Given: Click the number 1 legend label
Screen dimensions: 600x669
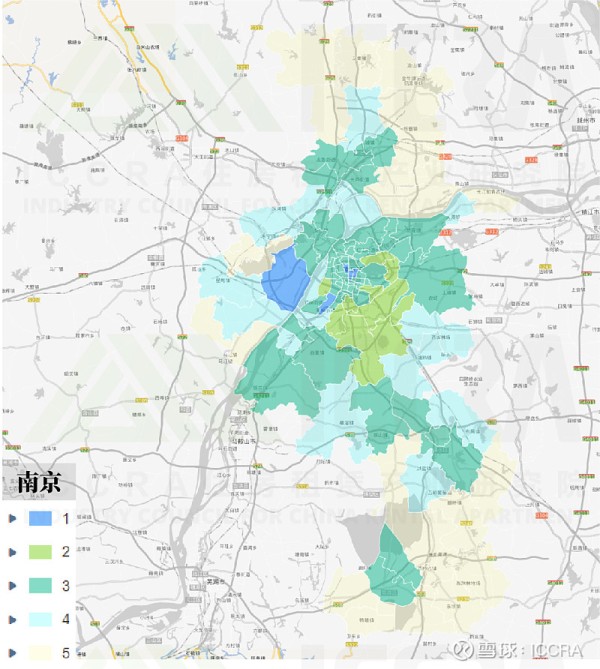Looking at the screenshot, I should pos(66,518).
